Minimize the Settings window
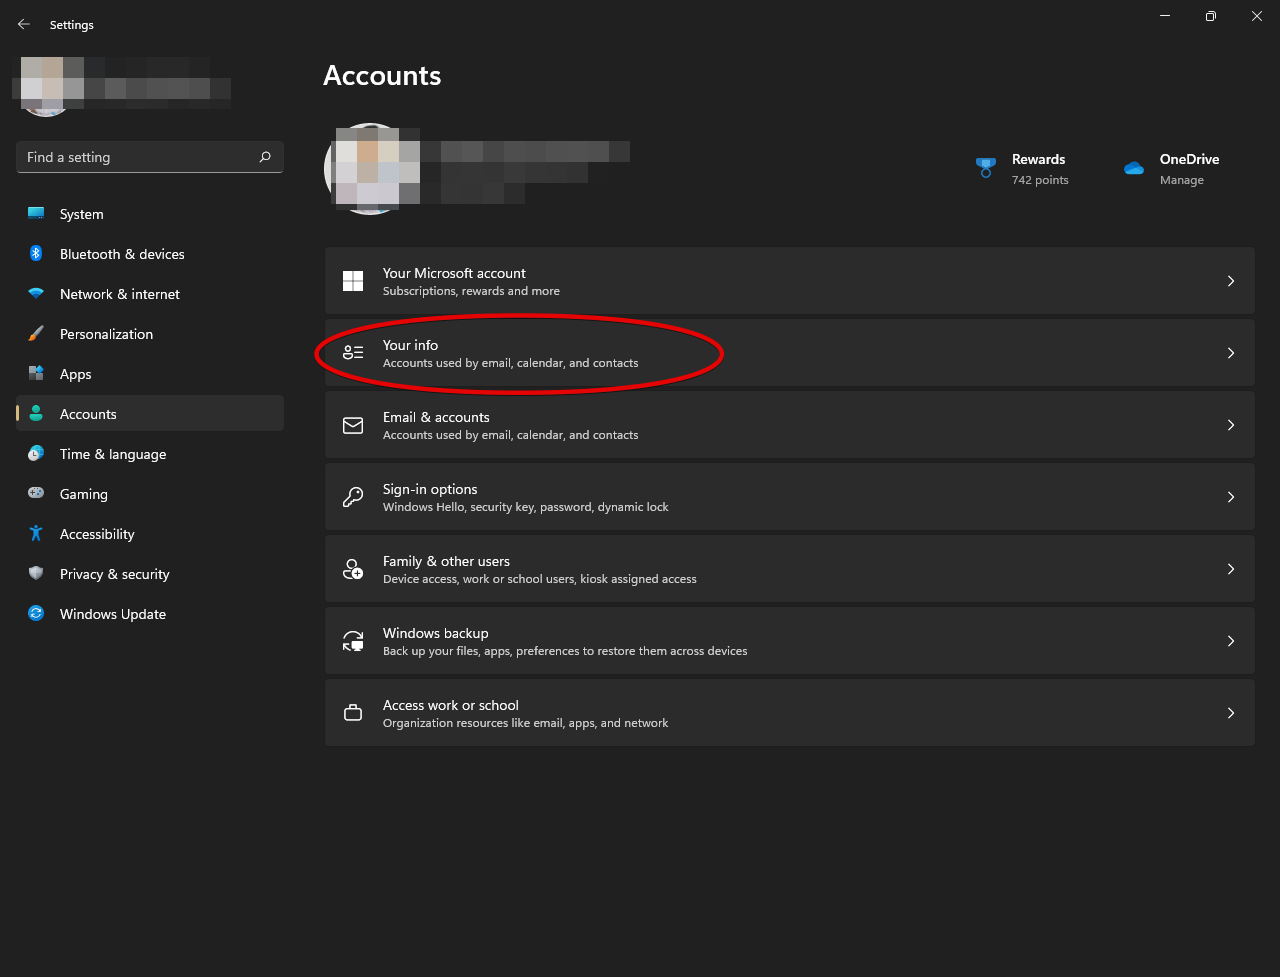The image size is (1280, 977). [1165, 16]
